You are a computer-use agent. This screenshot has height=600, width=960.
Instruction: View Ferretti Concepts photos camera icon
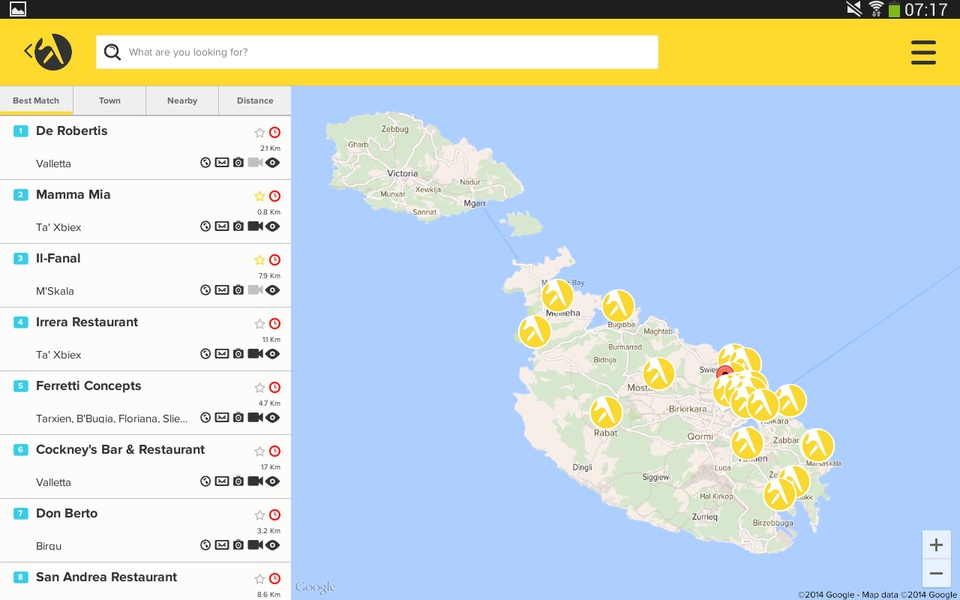(238, 417)
